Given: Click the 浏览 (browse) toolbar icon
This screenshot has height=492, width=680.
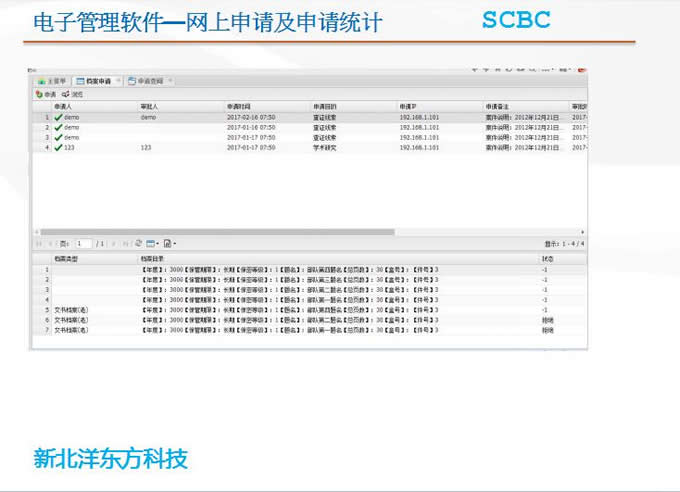Looking at the screenshot, I should tap(66, 94).
